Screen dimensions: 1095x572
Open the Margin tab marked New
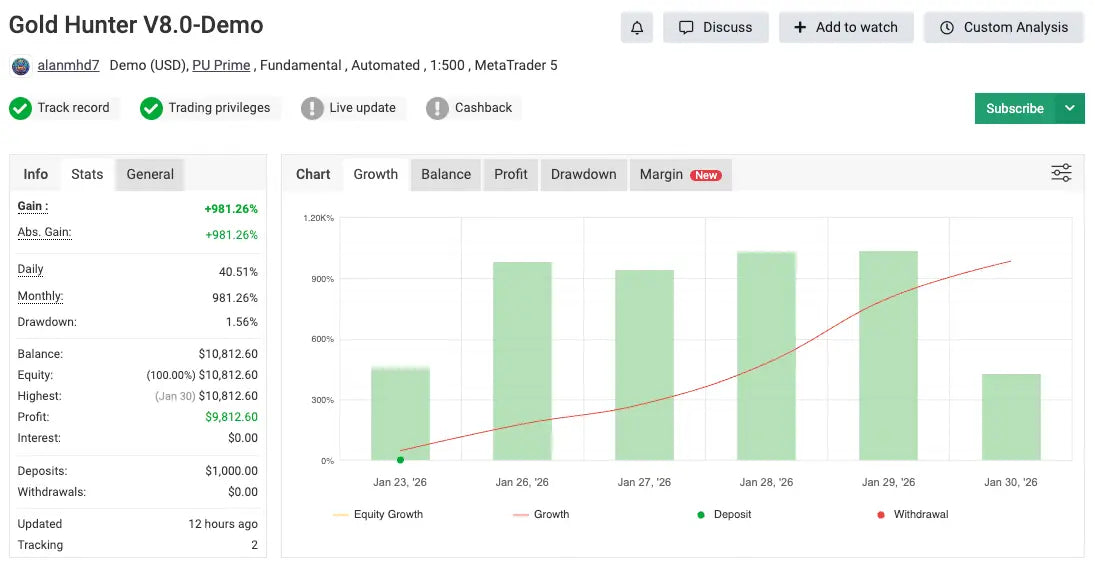click(x=680, y=174)
